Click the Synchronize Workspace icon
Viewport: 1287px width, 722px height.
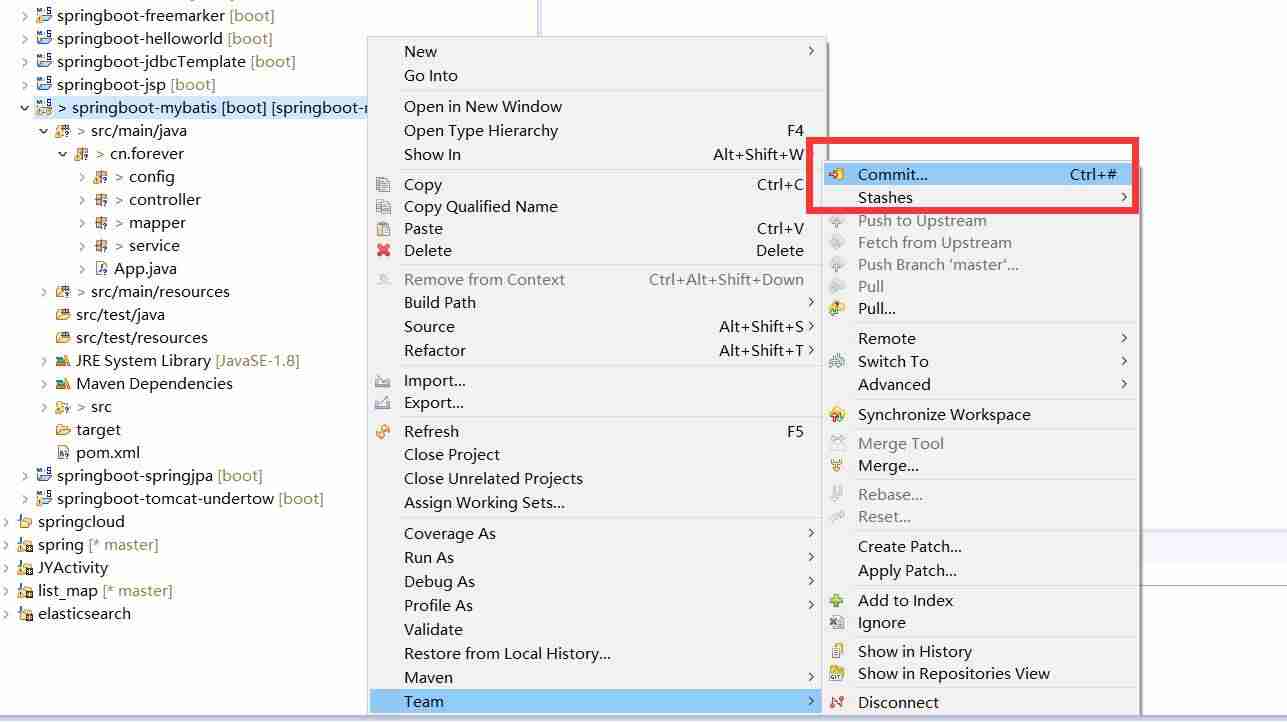pyautogui.click(x=837, y=415)
